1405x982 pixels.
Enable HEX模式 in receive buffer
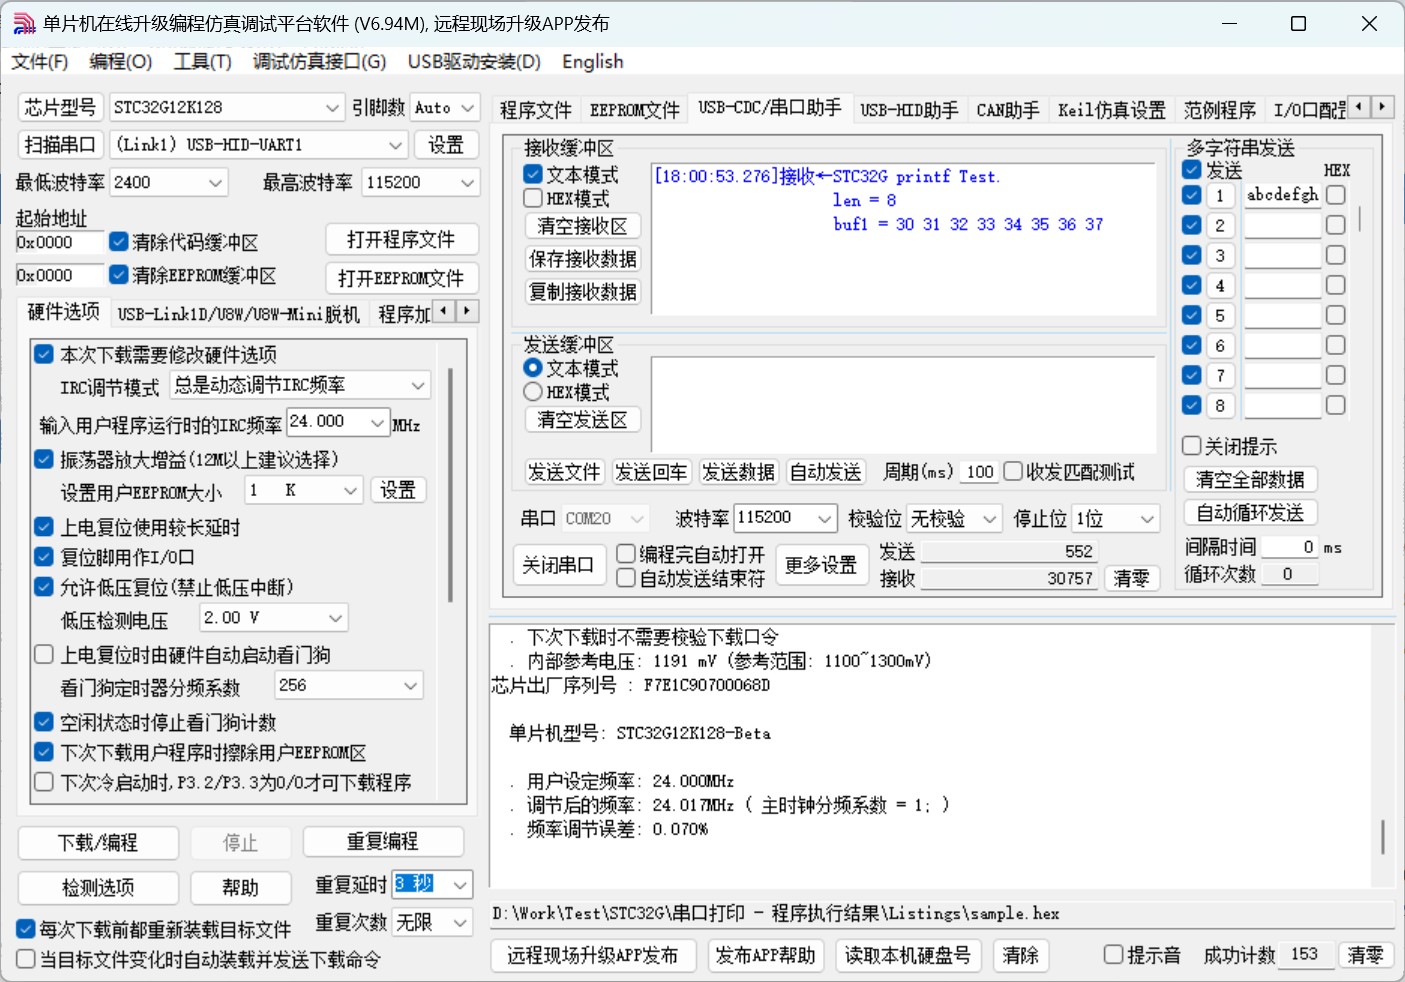[534, 198]
